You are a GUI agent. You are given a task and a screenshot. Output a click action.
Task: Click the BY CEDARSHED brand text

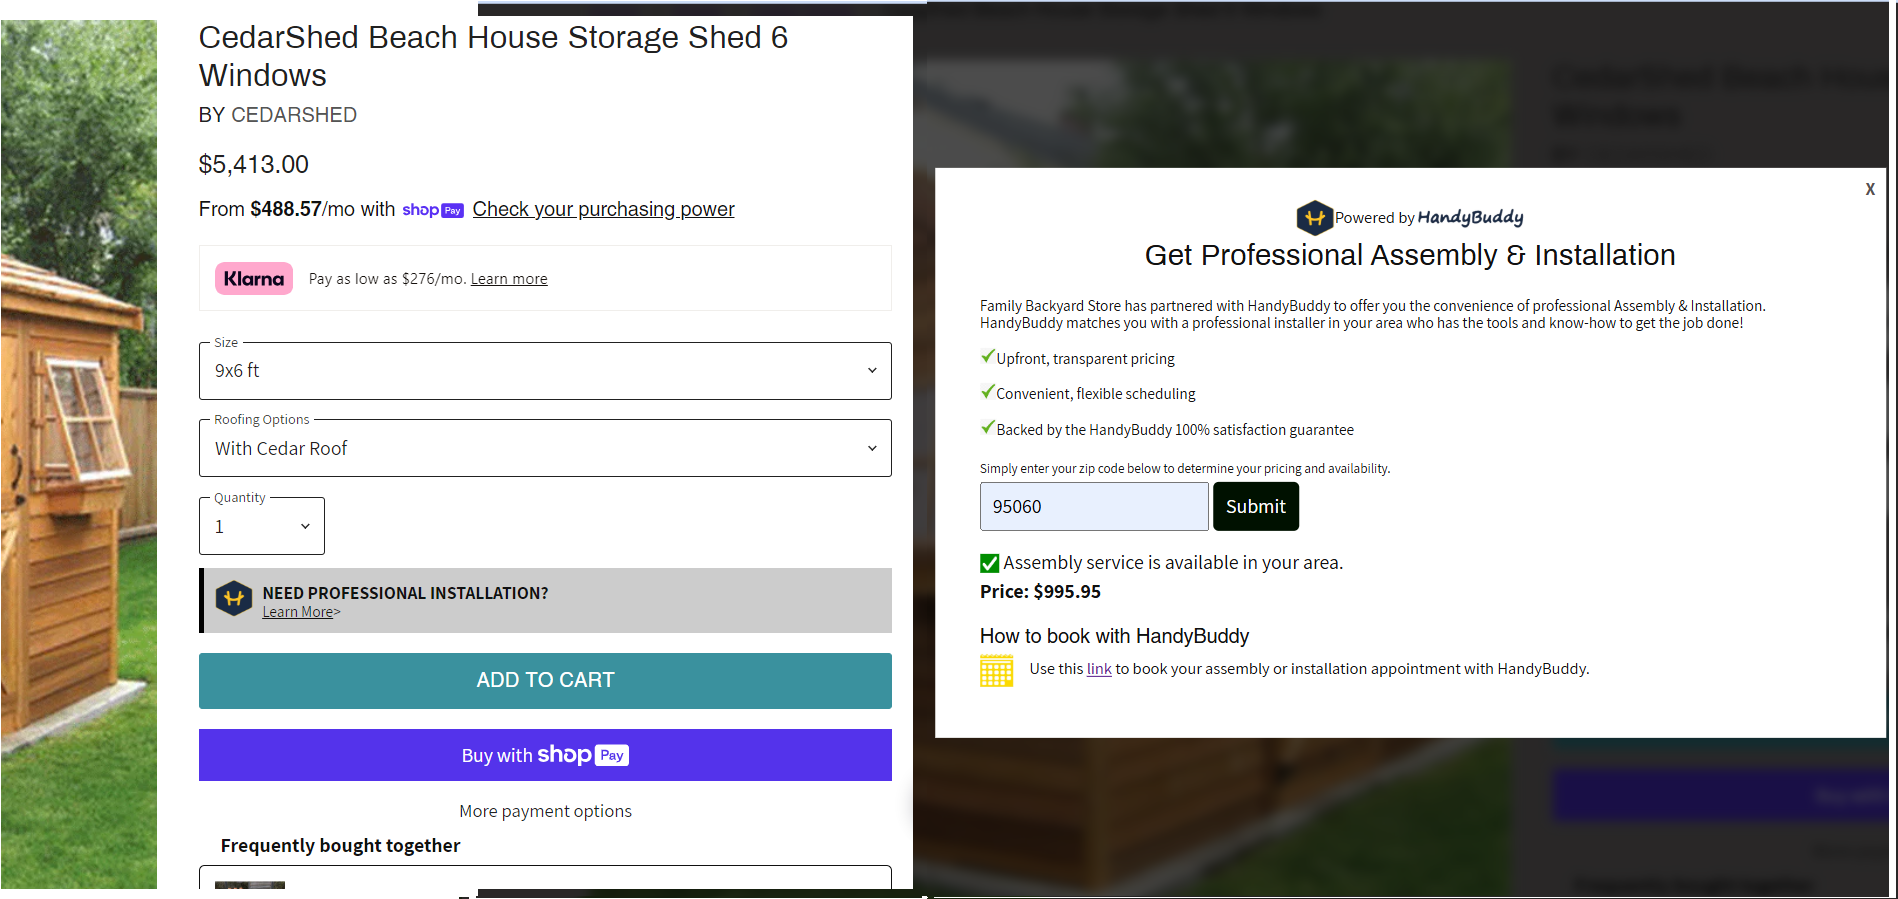278,115
